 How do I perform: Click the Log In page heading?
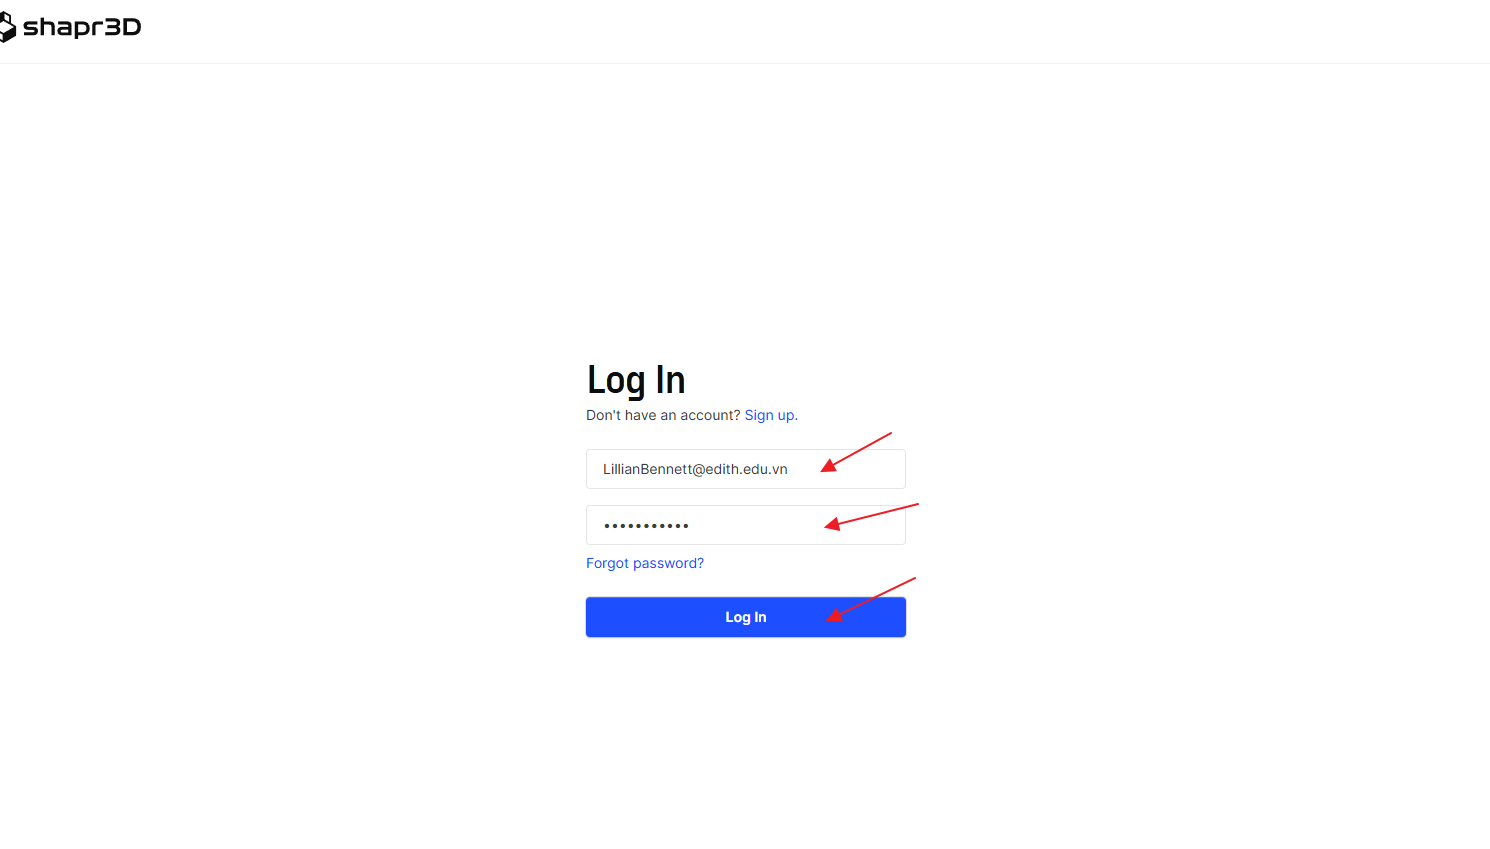click(636, 380)
